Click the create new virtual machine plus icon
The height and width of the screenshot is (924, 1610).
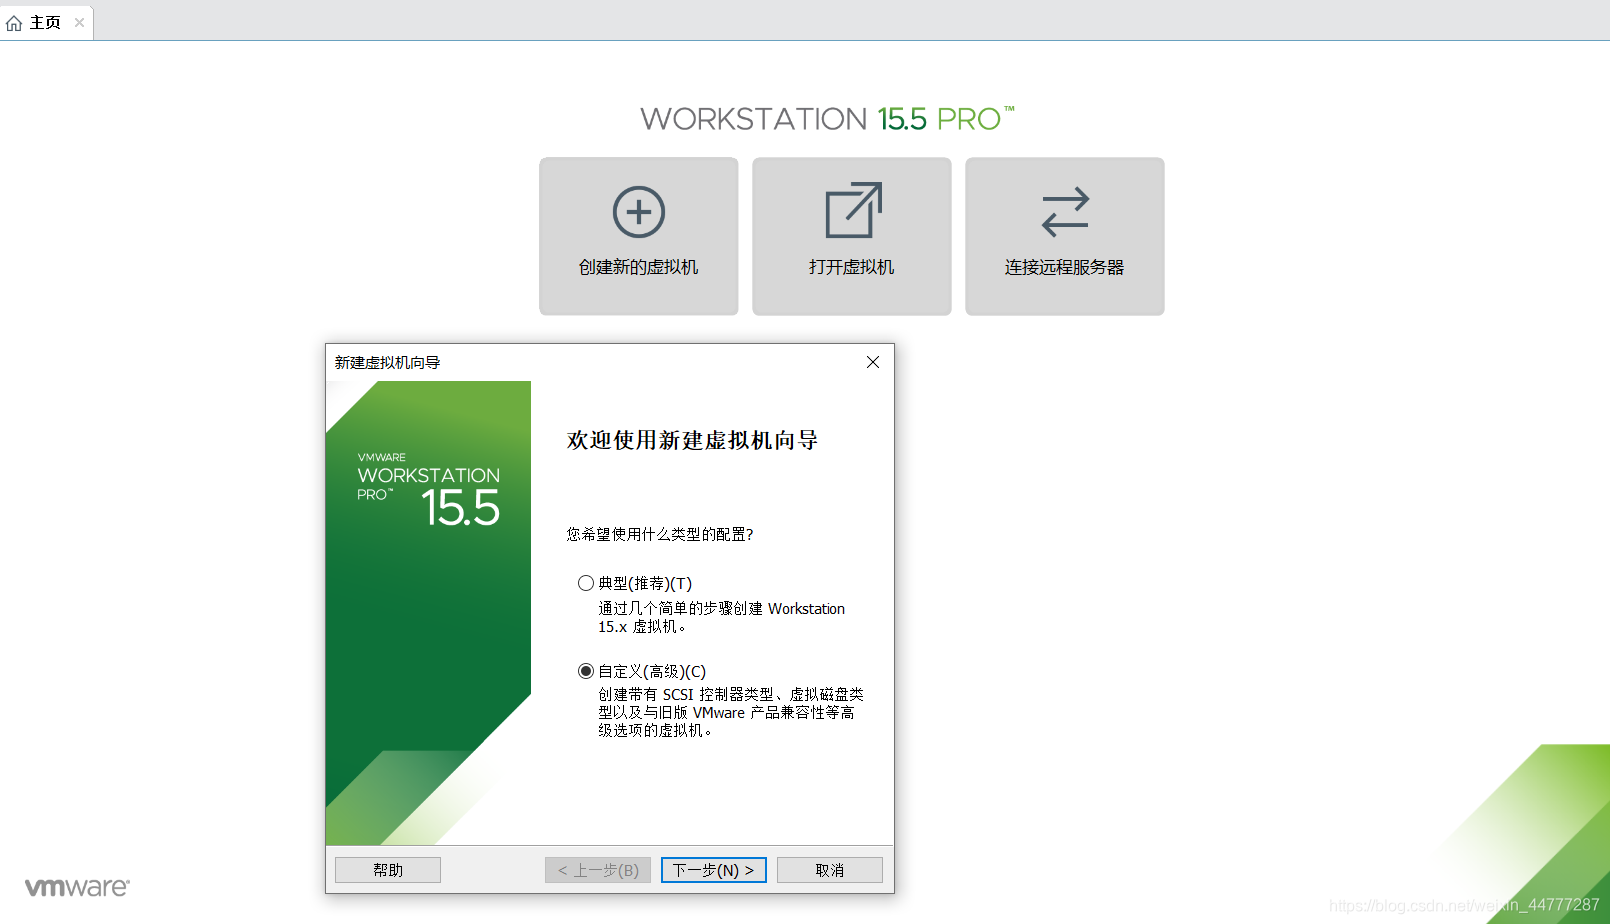coord(639,212)
